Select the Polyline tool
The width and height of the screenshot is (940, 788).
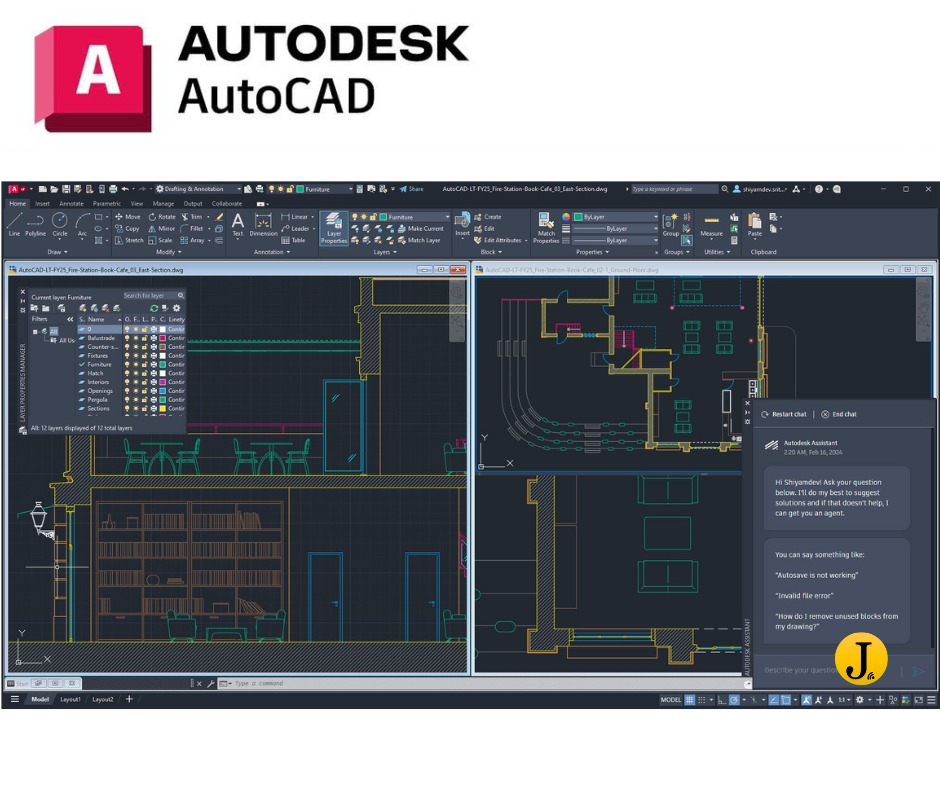point(35,224)
